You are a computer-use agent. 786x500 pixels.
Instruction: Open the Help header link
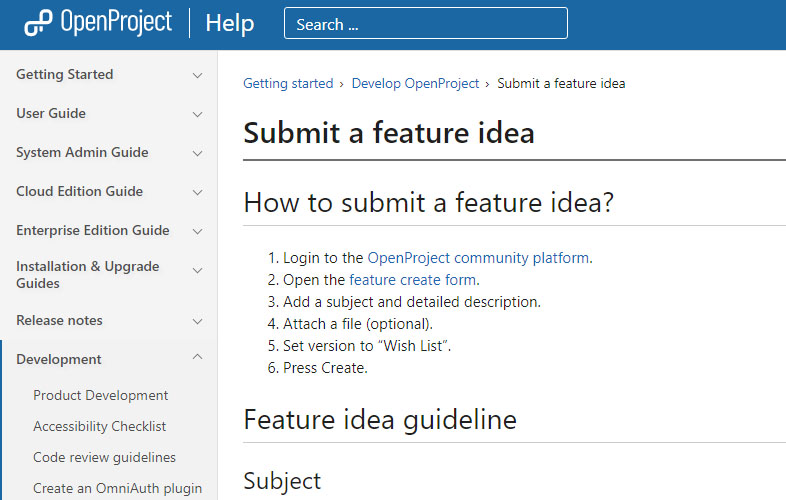pos(229,23)
